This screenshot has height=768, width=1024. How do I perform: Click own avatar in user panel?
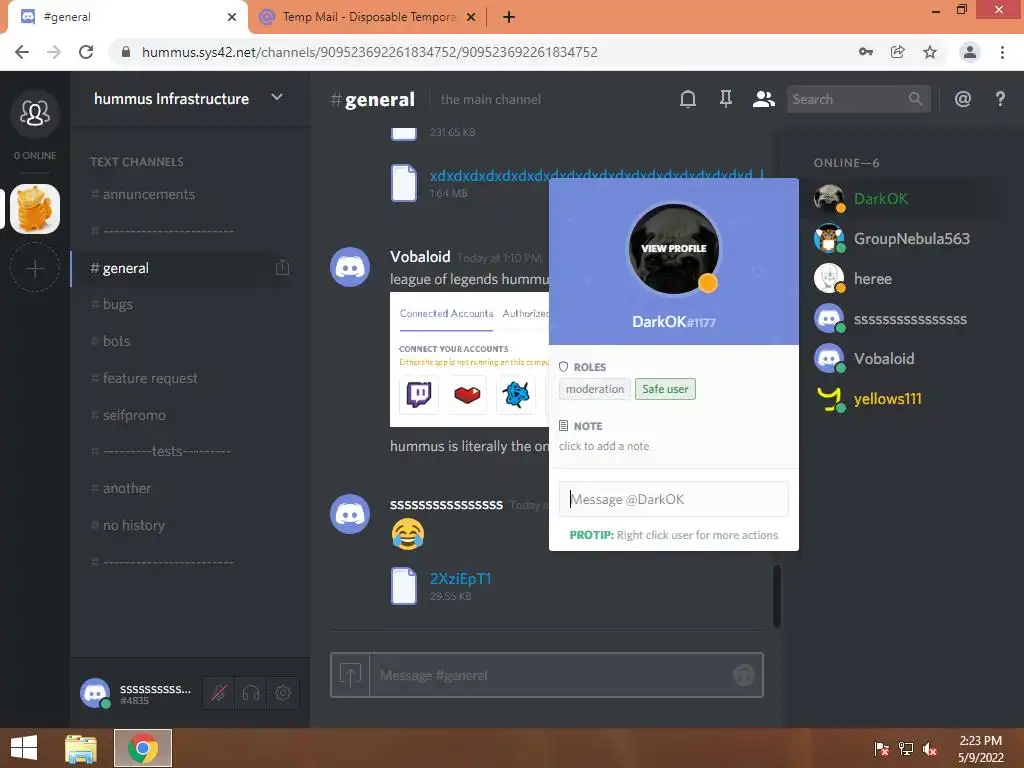click(95, 693)
